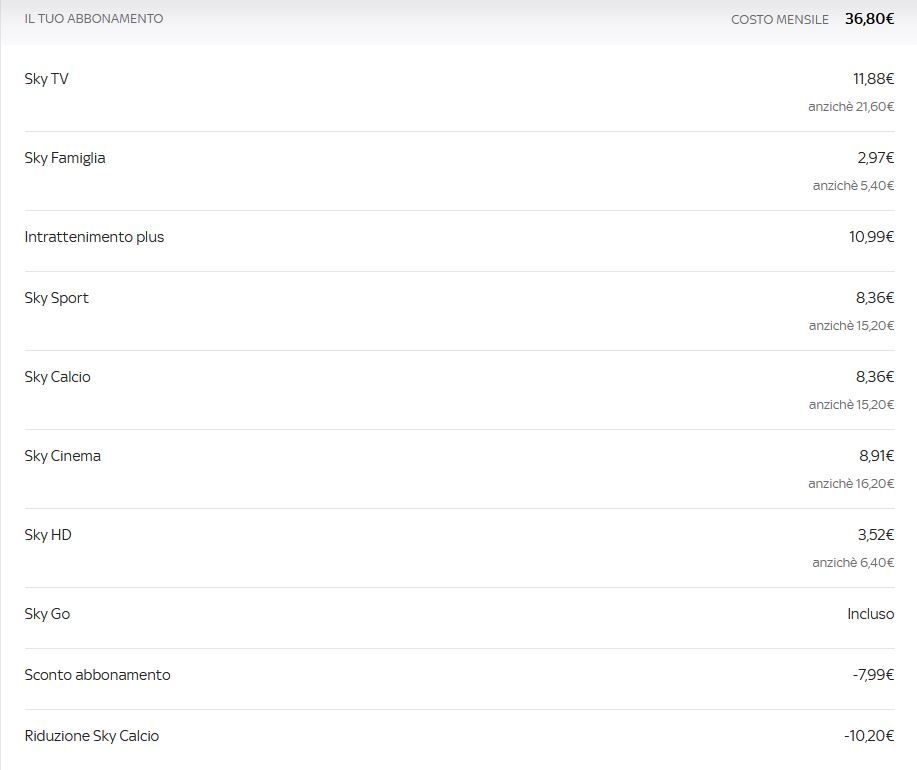Select the 'Riduzione Sky Calcio' label
Screen dimensions: 917x770
tap(92, 736)
